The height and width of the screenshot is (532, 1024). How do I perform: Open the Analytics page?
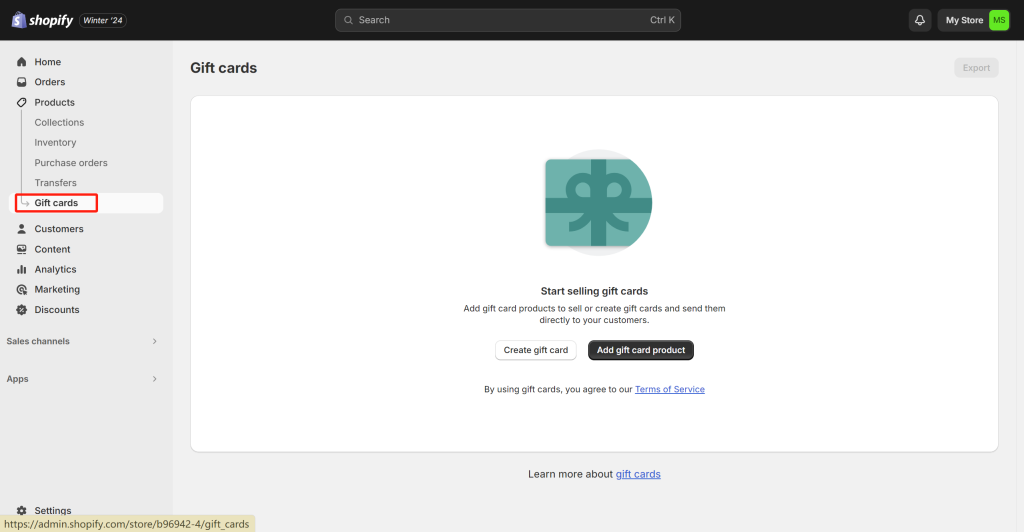pyautogui.click(x=56, y=270)
